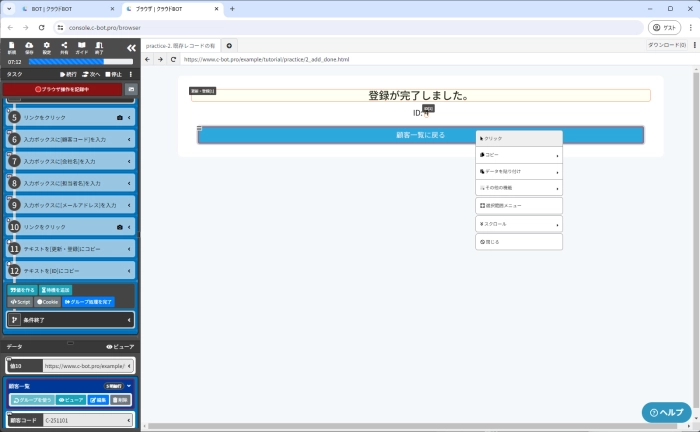Expand the 条件終了 block arrow
Viewport: 700px width, 432px height.
pyautogui.click(x=130, y=320)
